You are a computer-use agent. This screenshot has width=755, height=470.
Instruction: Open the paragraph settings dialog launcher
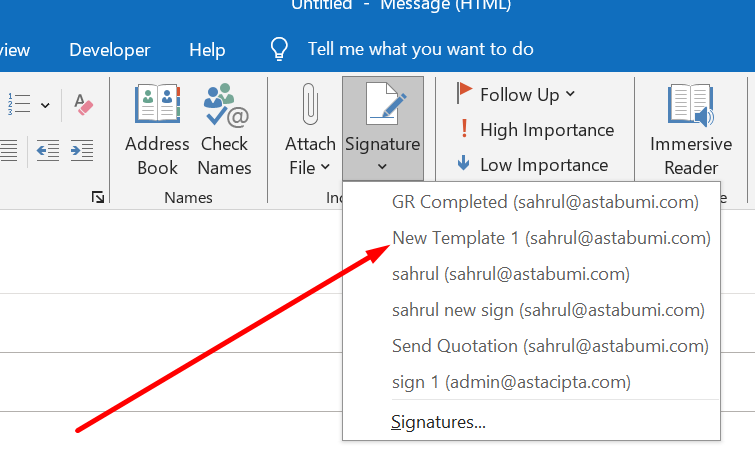97,198
